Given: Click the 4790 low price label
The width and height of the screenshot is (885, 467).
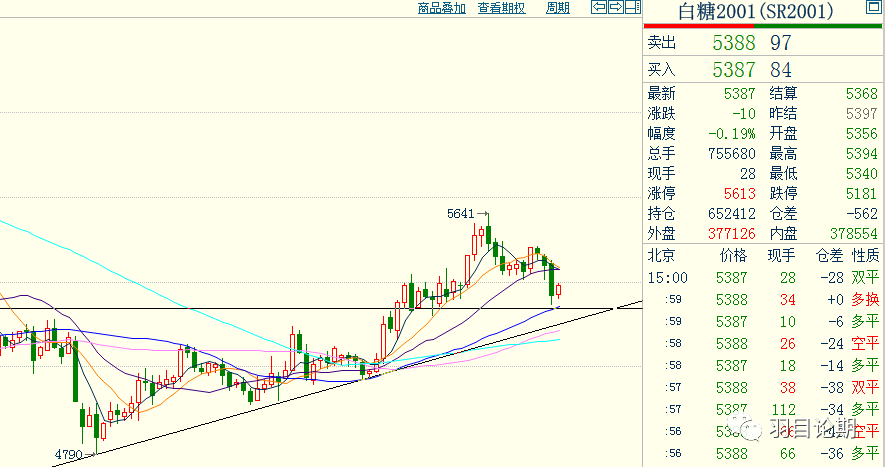Looking at the screenshot, I should point(67,455).
